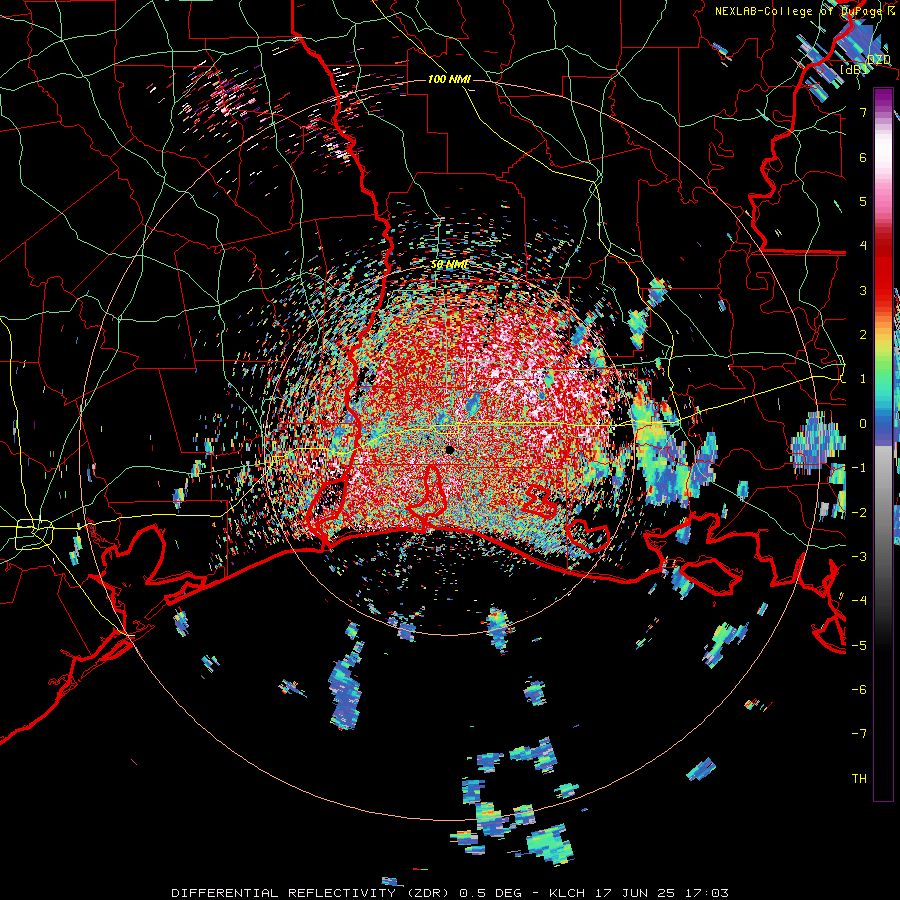Click the "-3" tick label on color scale
The height and width of the screenshot is (900, 900).
[x=859, y=557]
